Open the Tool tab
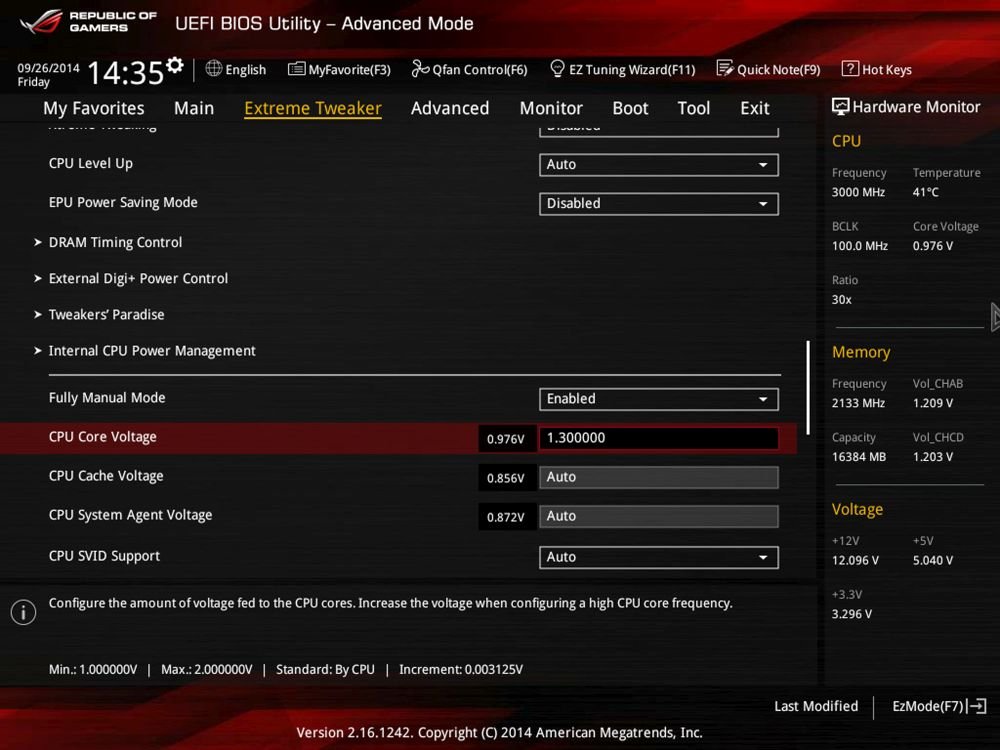The image size is (1000, 750). (693, 108)
